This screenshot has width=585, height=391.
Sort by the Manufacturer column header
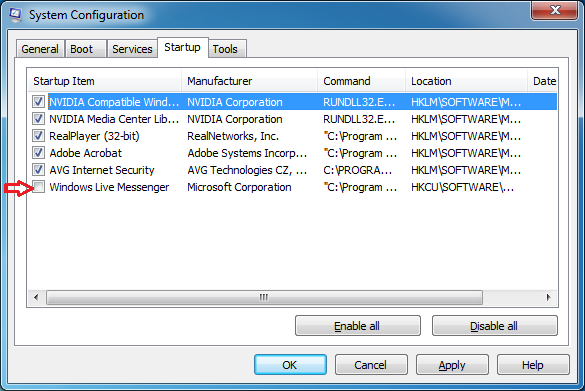250,81
